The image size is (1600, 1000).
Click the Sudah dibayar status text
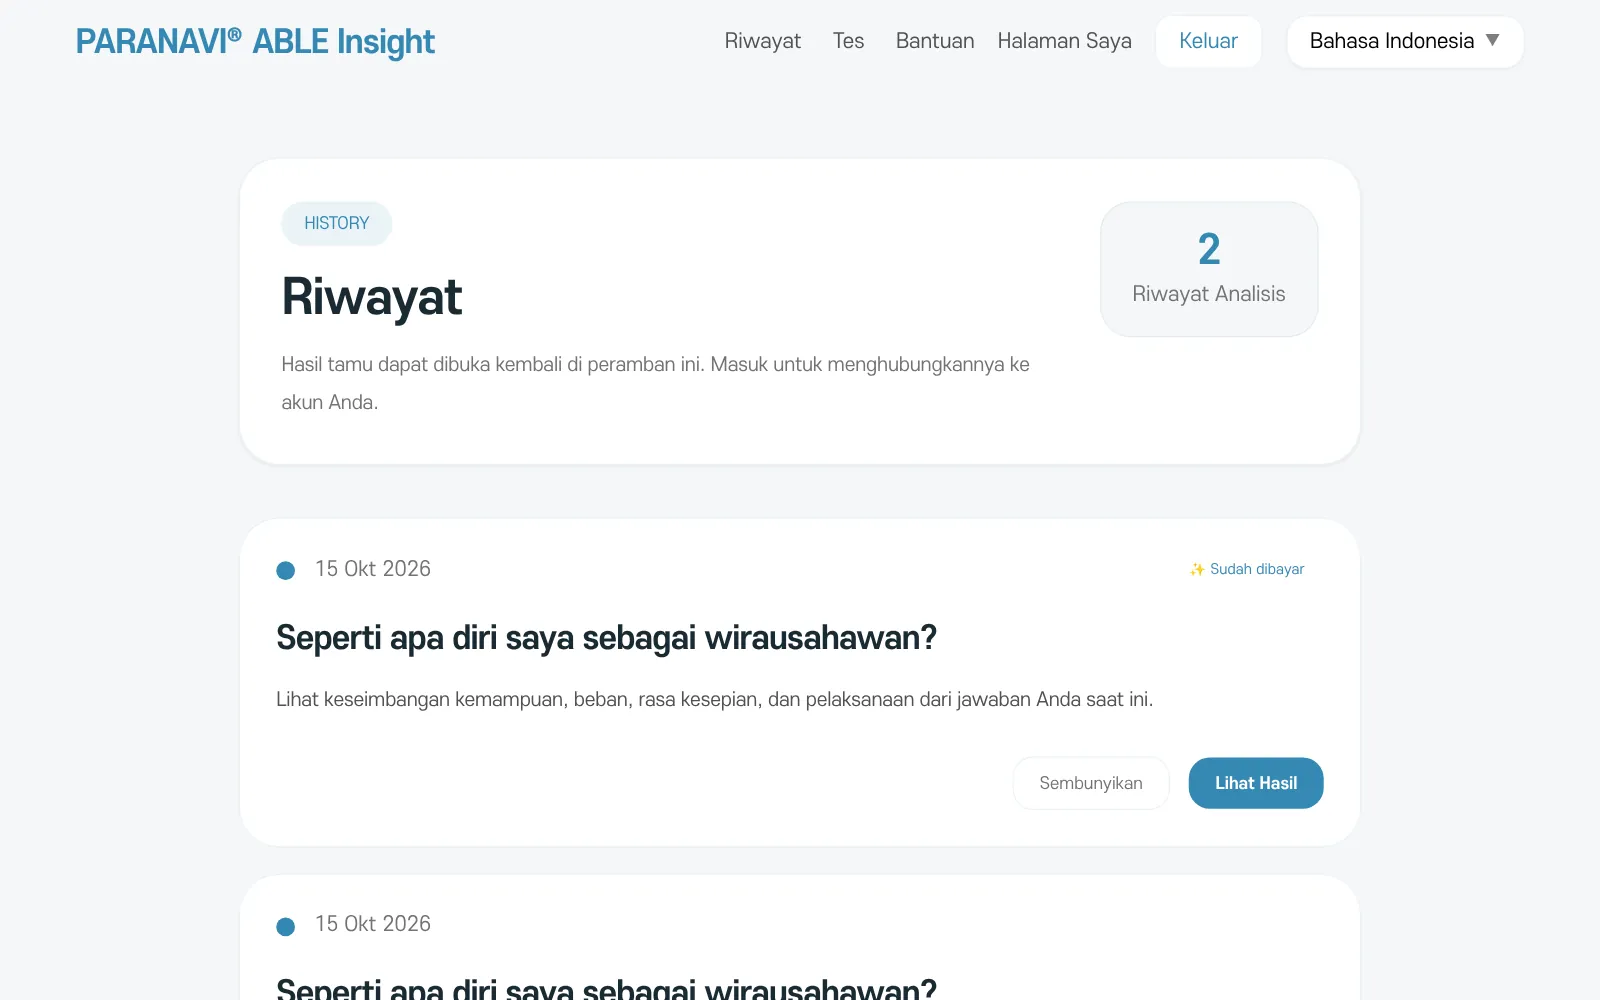click(x=1257, y=569)
